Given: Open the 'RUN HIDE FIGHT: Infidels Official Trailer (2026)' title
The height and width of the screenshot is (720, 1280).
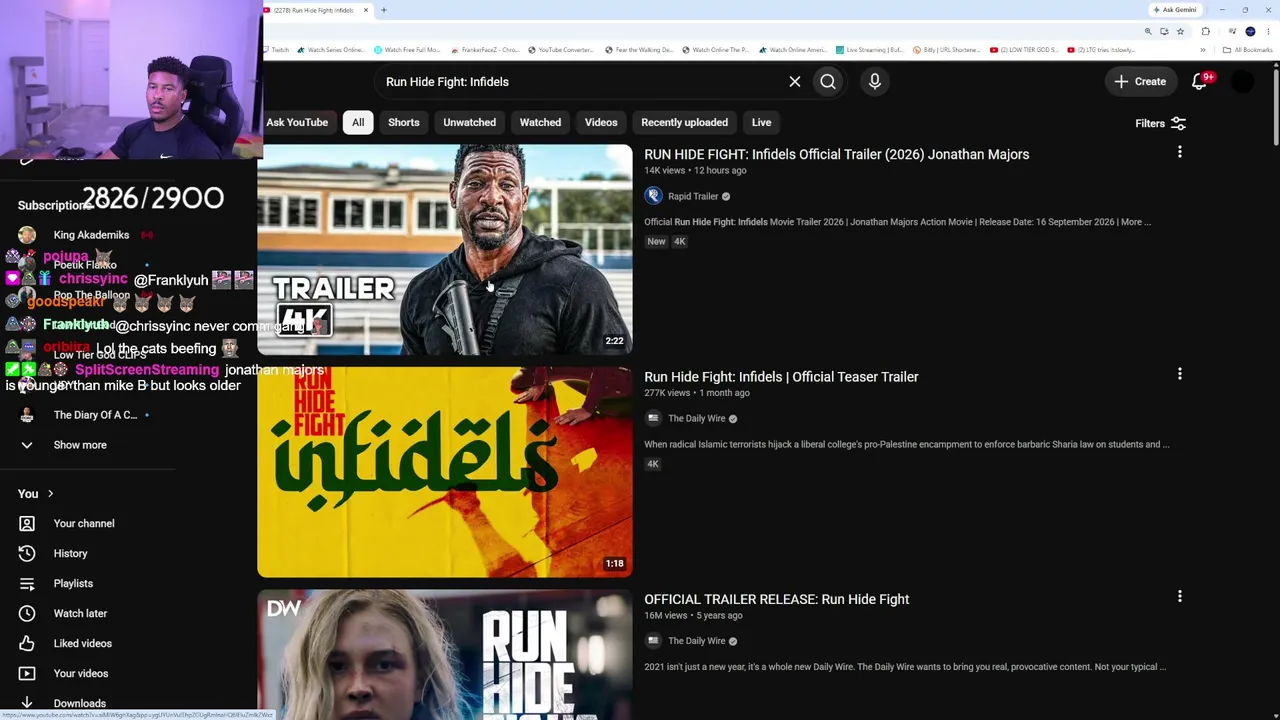Looking at the screenshot, I should click(836, 154).
